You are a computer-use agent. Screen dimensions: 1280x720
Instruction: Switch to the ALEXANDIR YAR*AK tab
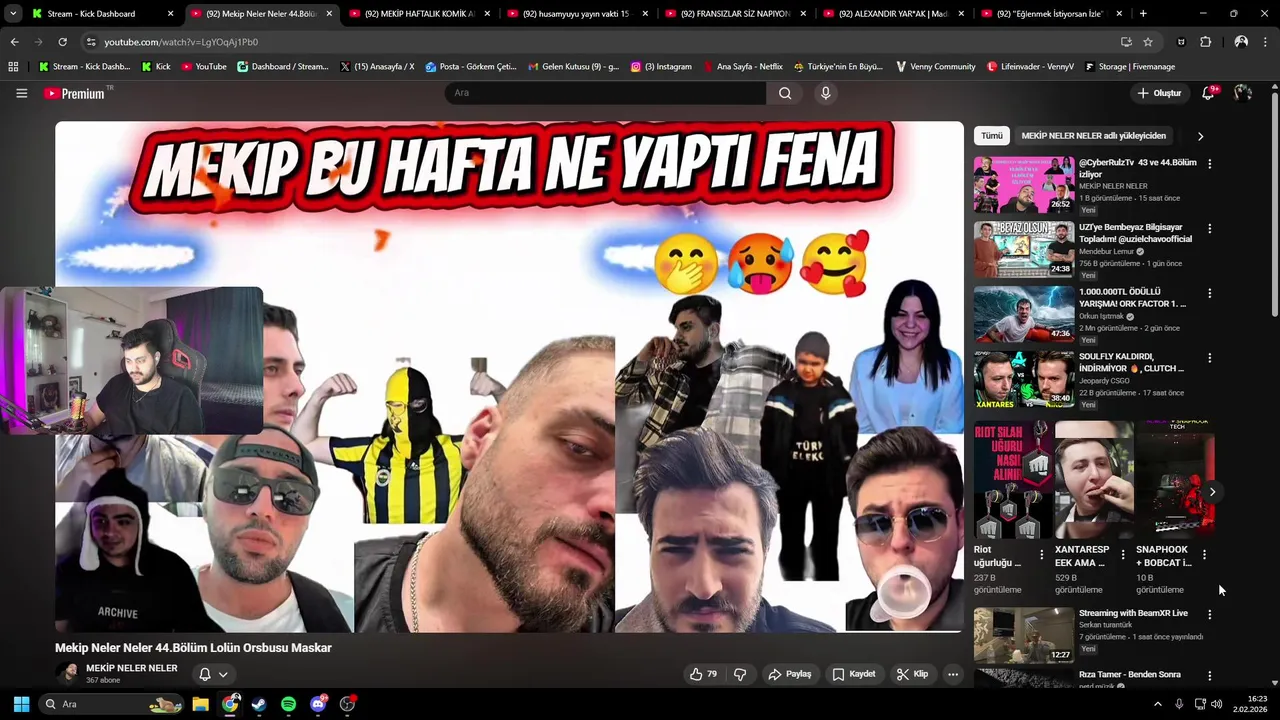(892, 14)
